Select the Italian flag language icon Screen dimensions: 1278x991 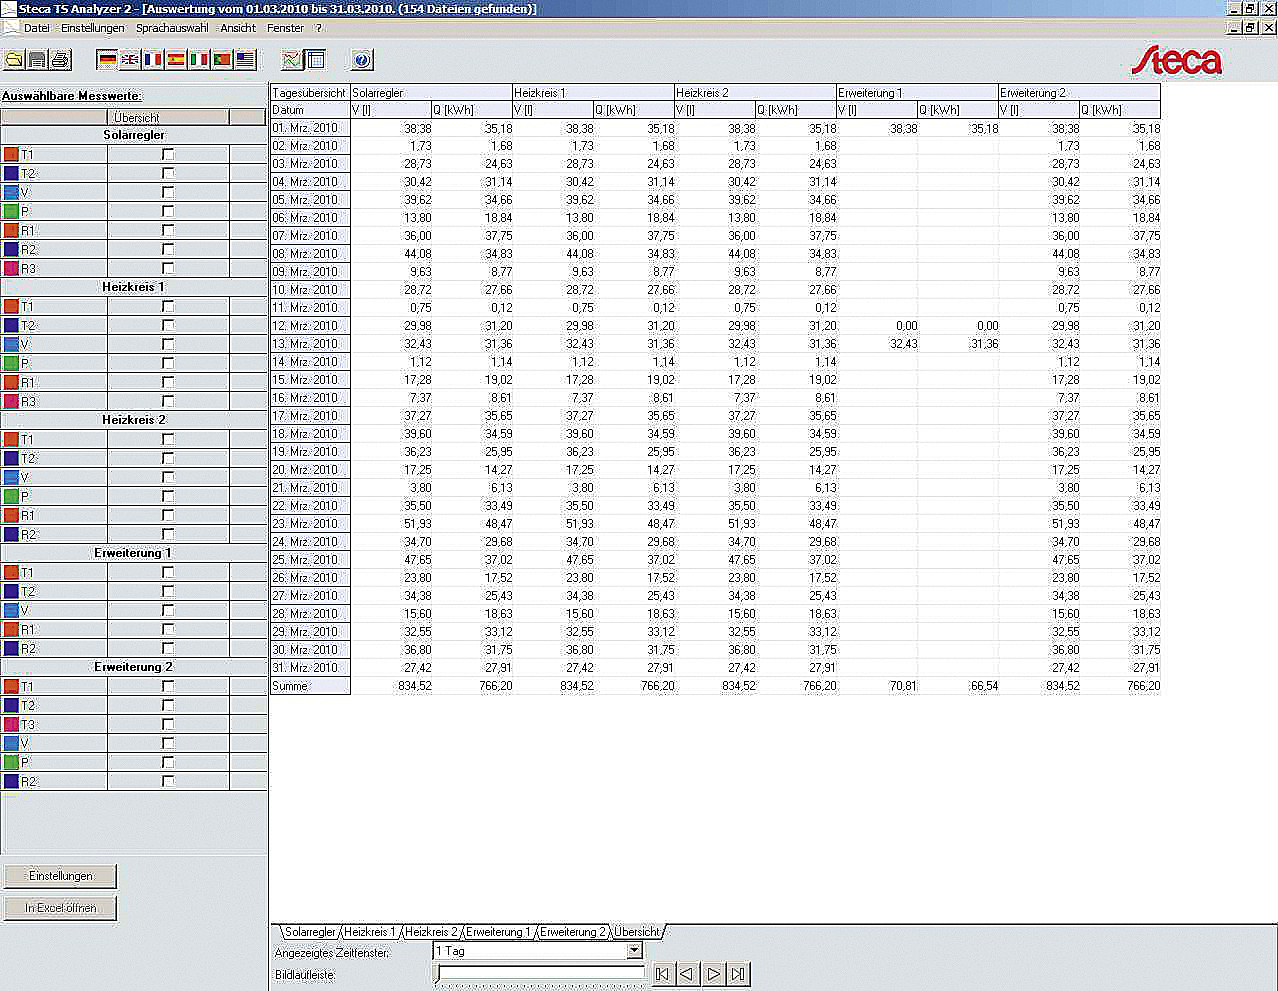tap(199, 60)
